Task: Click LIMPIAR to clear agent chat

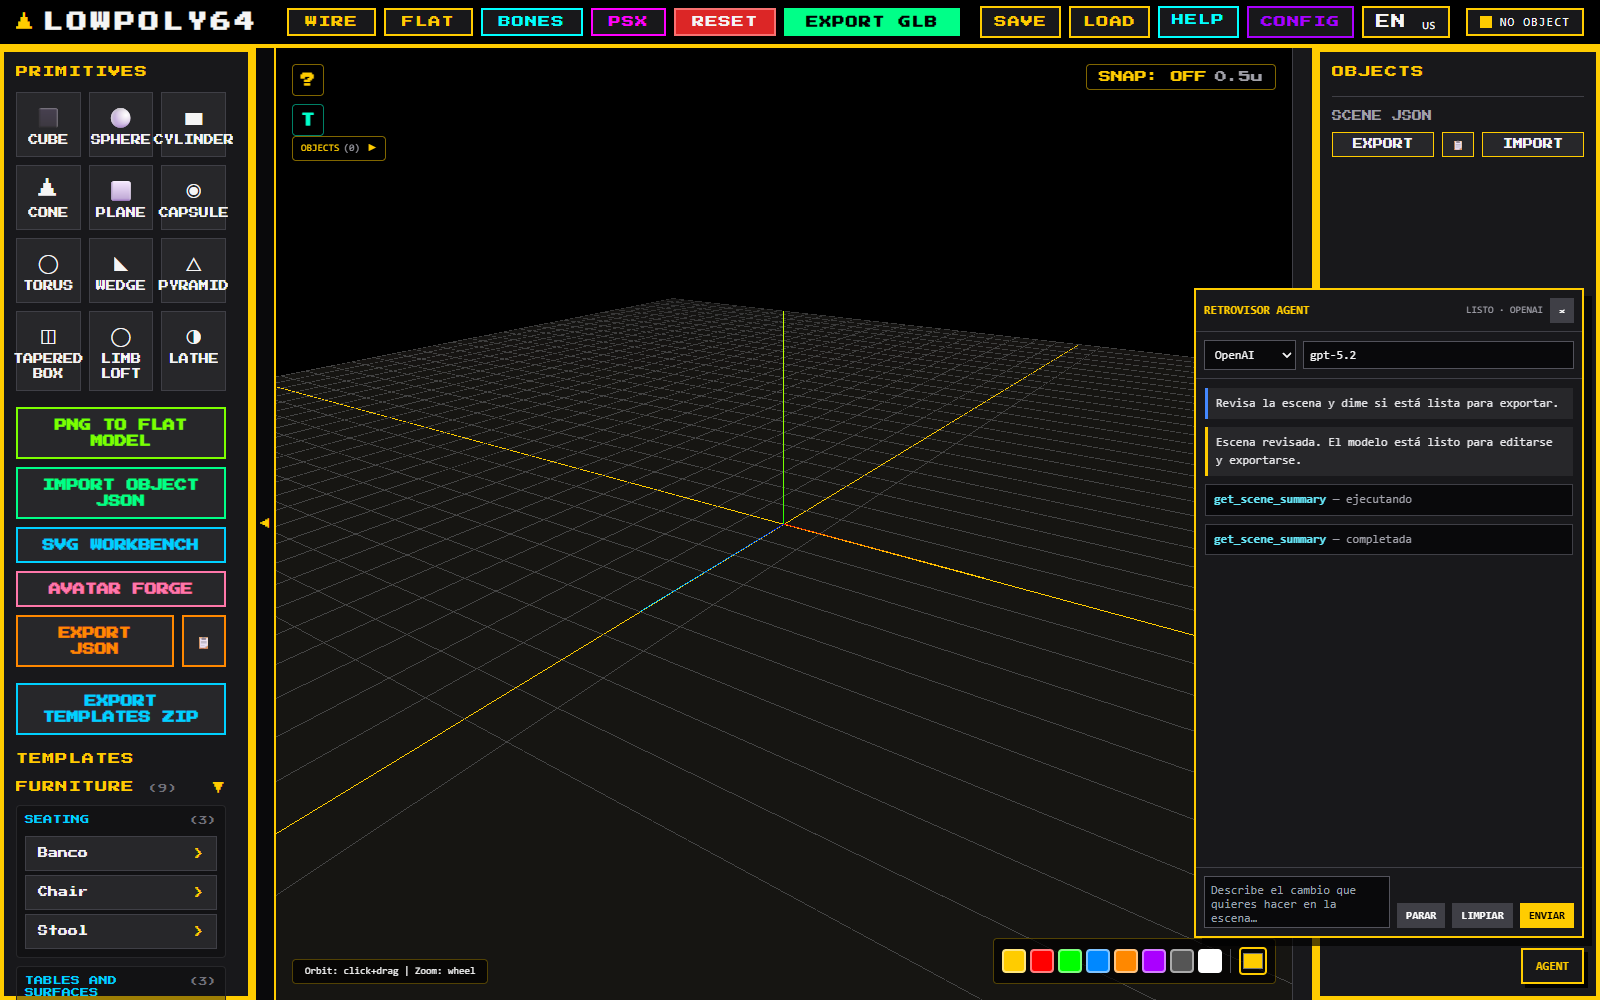Action: (x=1482, y=916)
